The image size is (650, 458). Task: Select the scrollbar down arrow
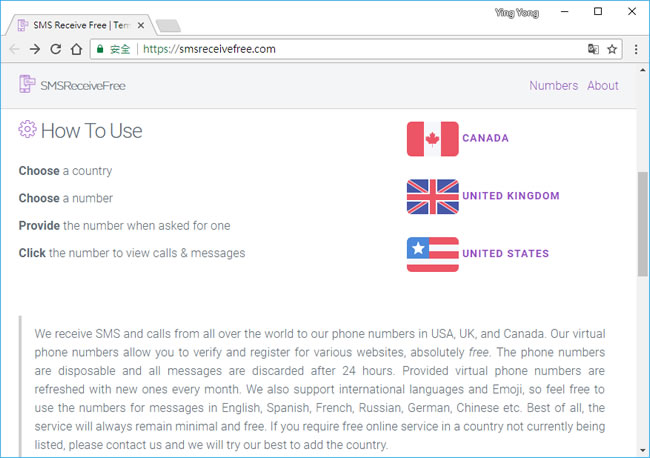(x=643, y=451)
